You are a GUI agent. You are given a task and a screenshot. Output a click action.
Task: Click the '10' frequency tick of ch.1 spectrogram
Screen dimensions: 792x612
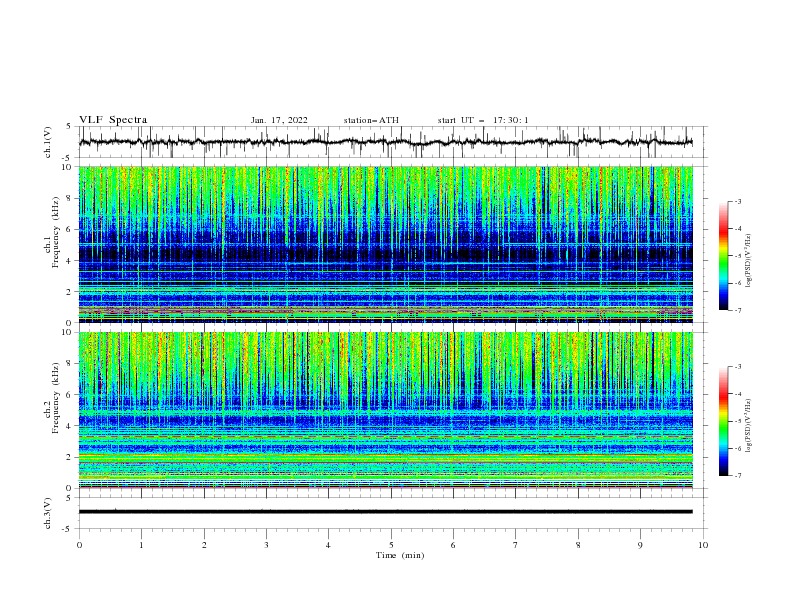coord(69,167)
